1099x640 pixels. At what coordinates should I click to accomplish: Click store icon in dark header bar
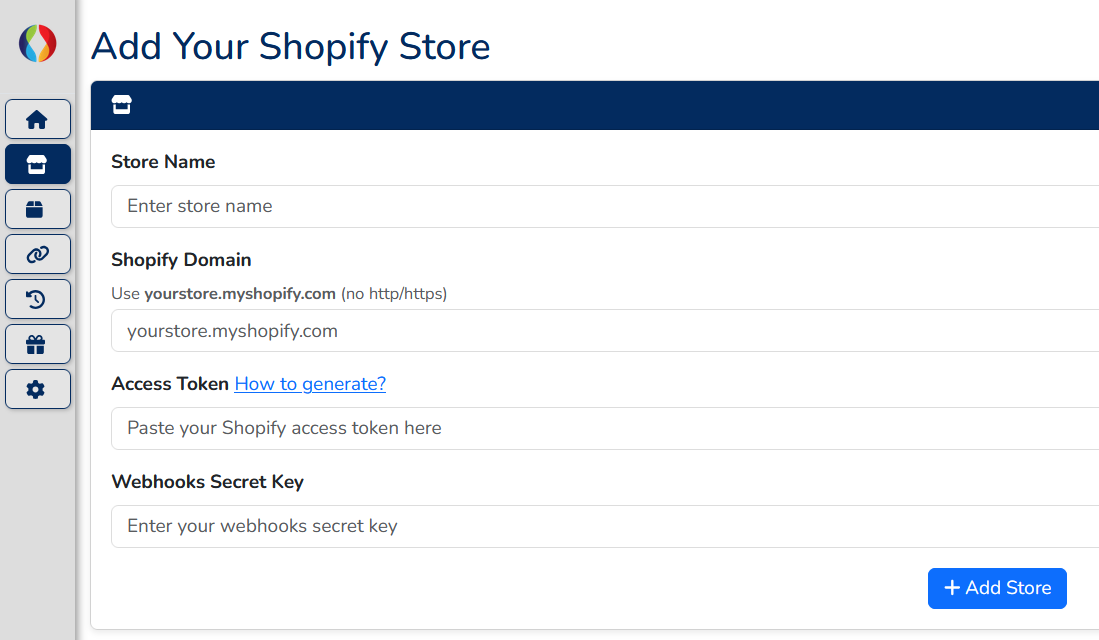click(121, 105)
